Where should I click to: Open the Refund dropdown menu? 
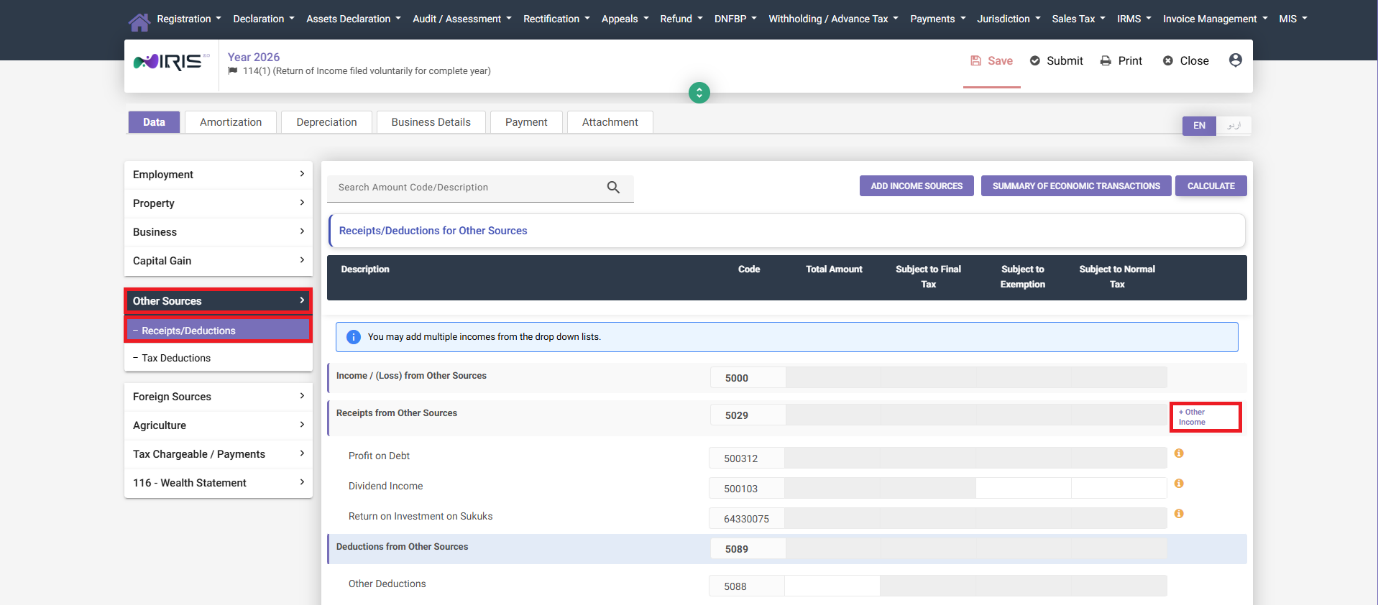click(681, 19)
